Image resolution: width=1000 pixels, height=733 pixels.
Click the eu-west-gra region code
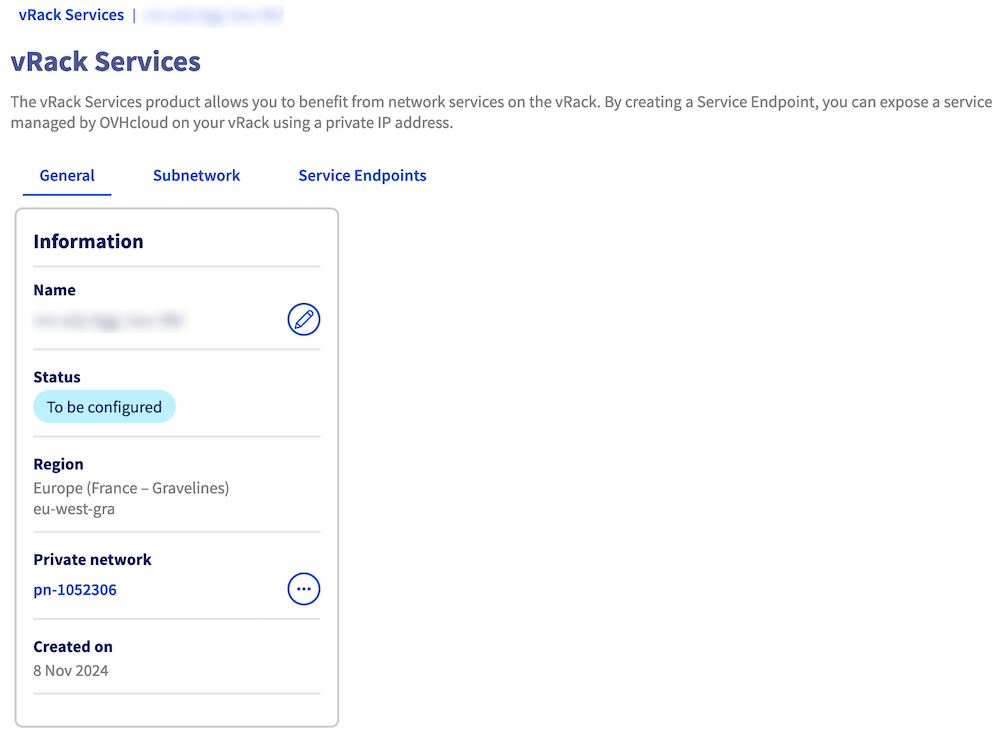point(75,509)
